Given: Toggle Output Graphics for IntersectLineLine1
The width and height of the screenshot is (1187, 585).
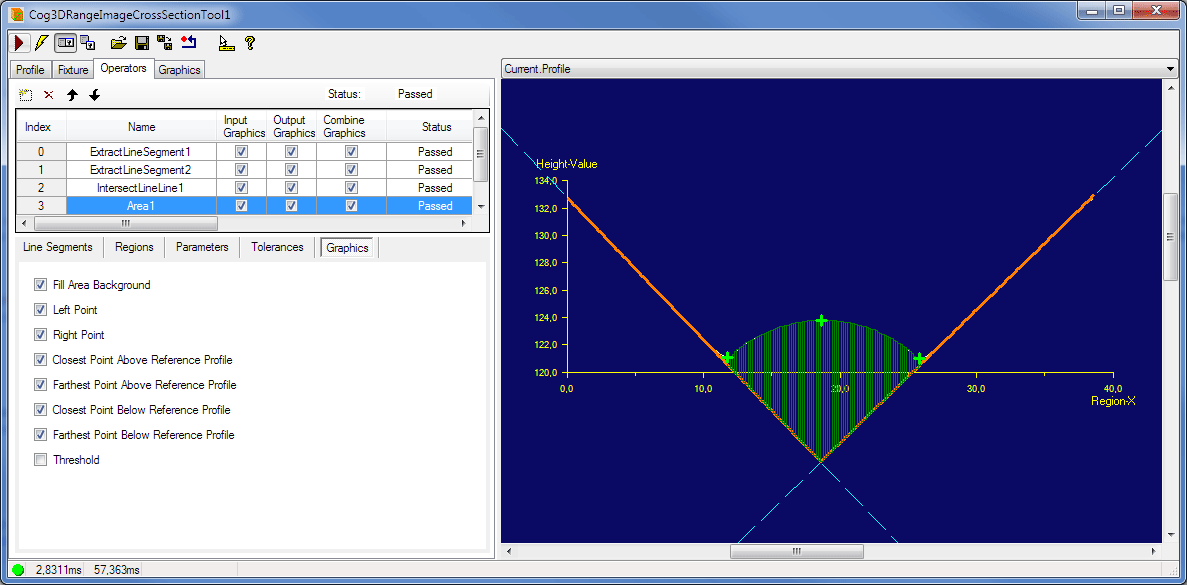Looking at the screenshot, I should tap(290, 187).
